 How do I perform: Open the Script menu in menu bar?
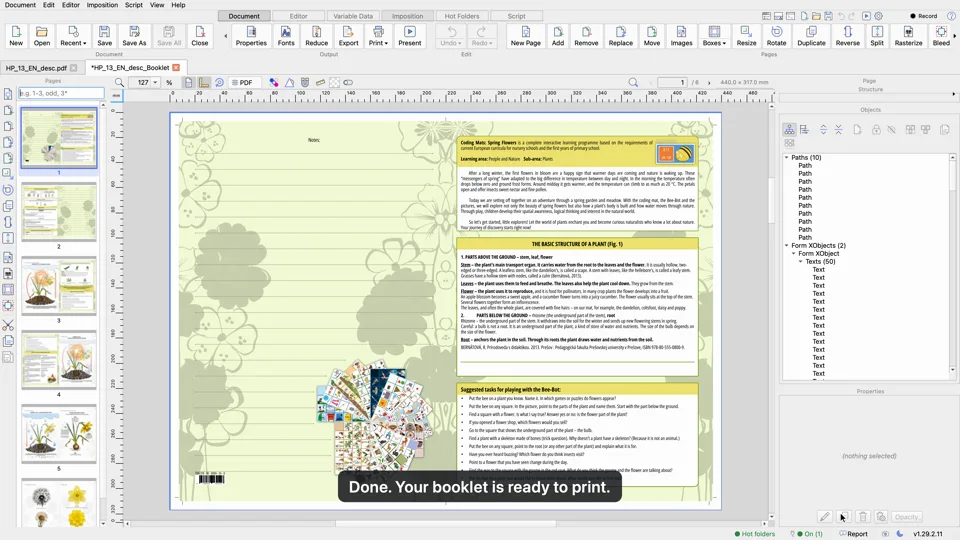[133, 5]
